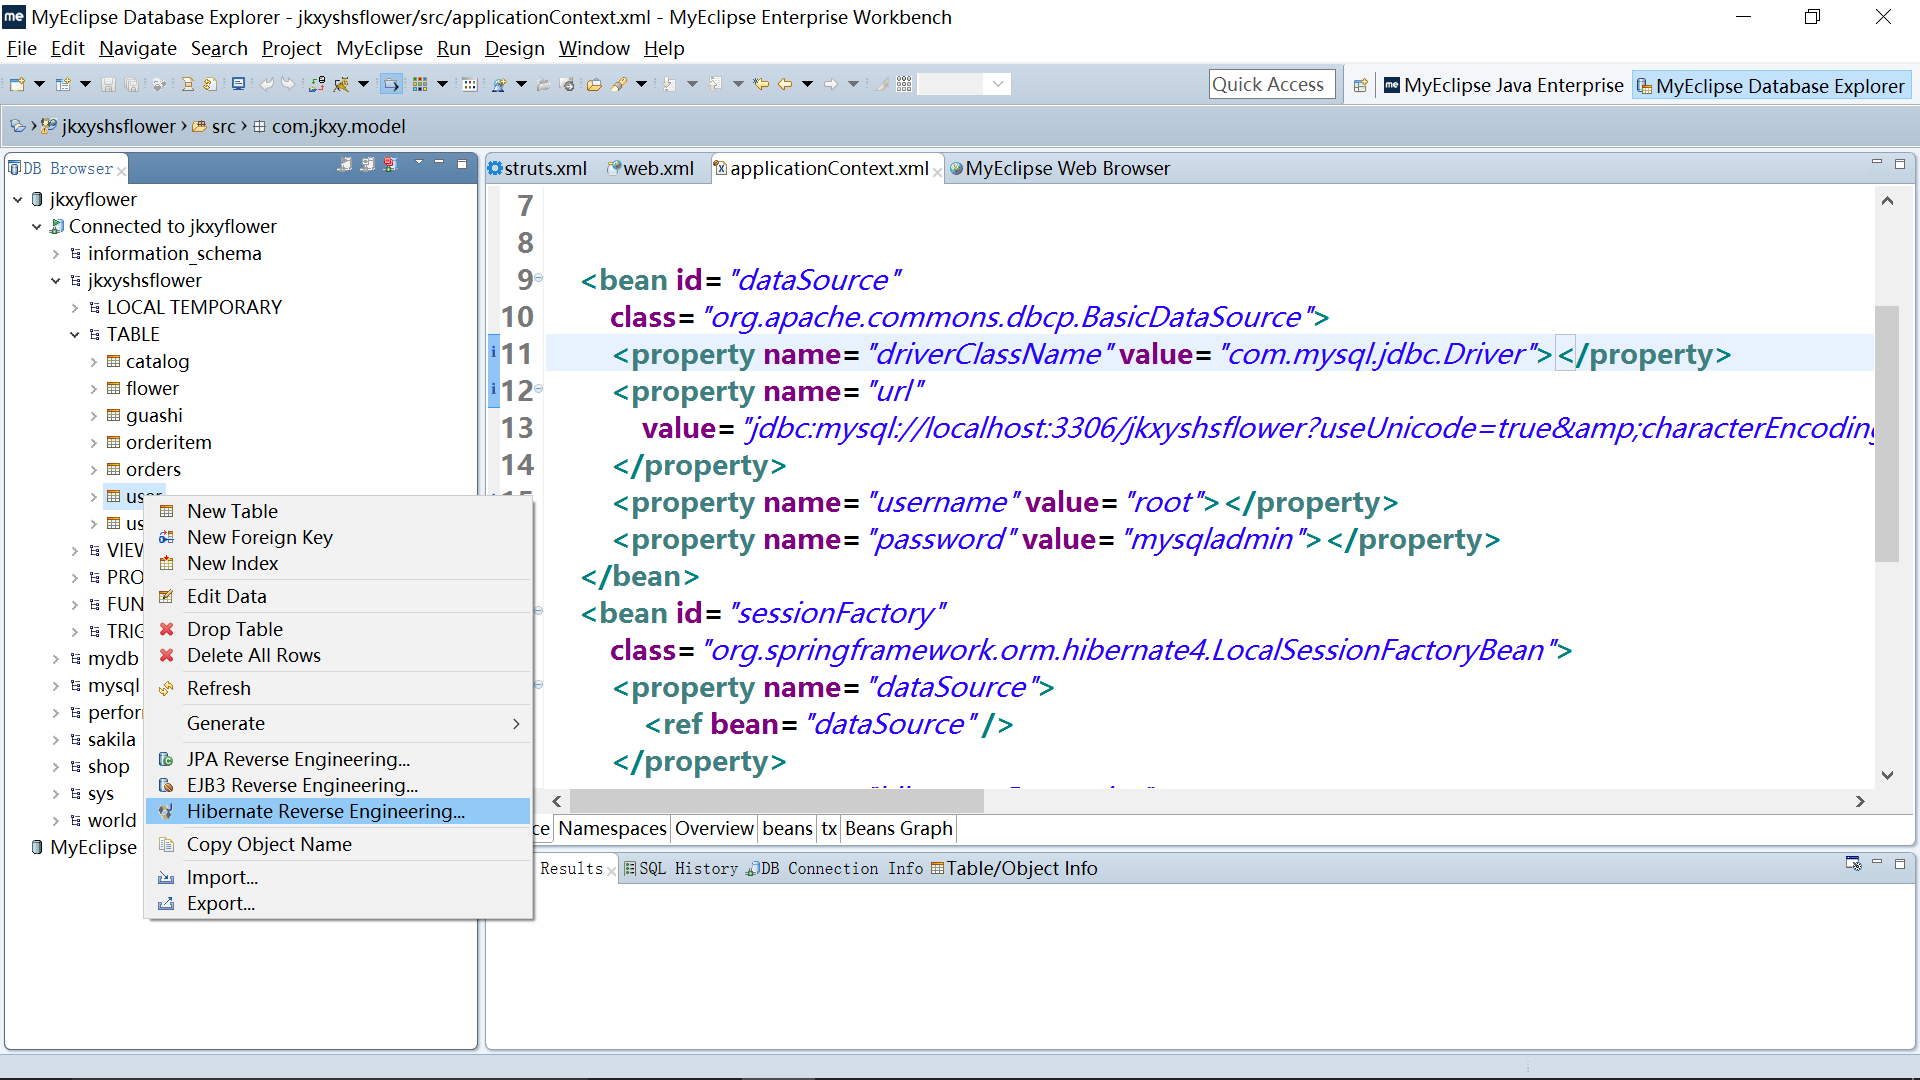Viewport: 1920px width, 1080px height.
Task: Switch to SQL History tab
Action: (x=681, y=869)
